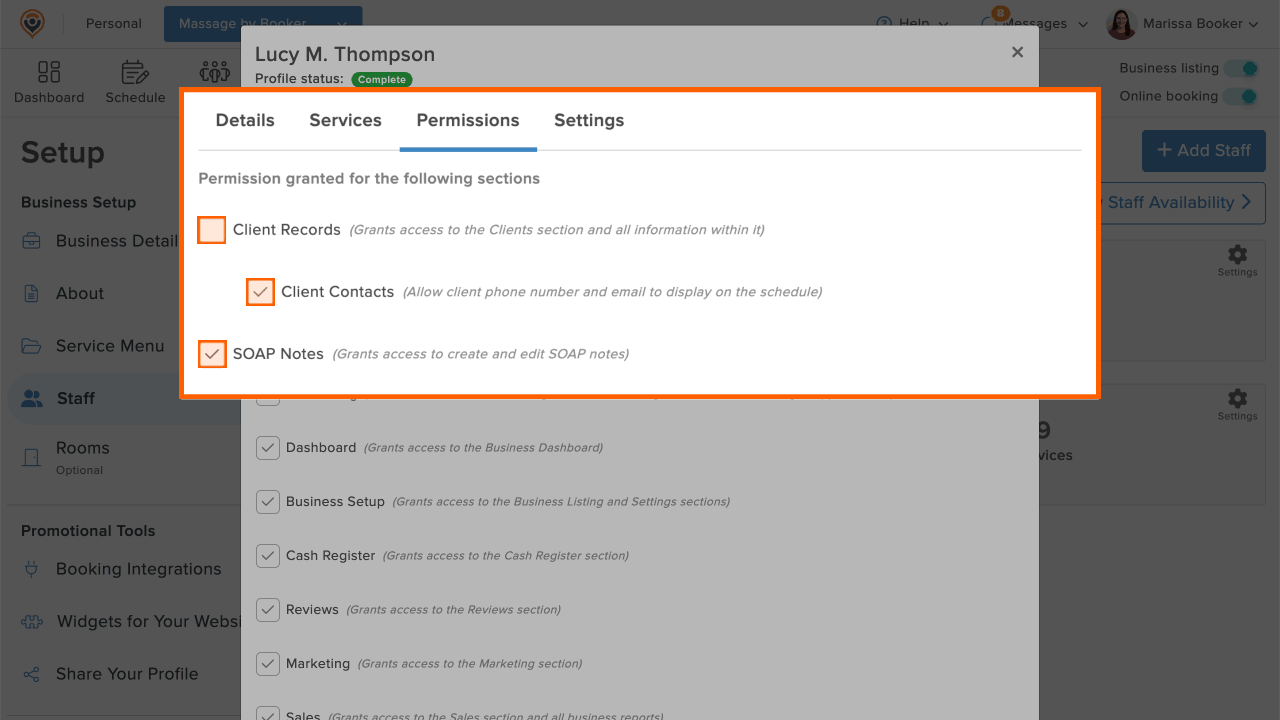
Task: Open the Dashboard icon in toolbar
Action: click(x=49, y=72)
